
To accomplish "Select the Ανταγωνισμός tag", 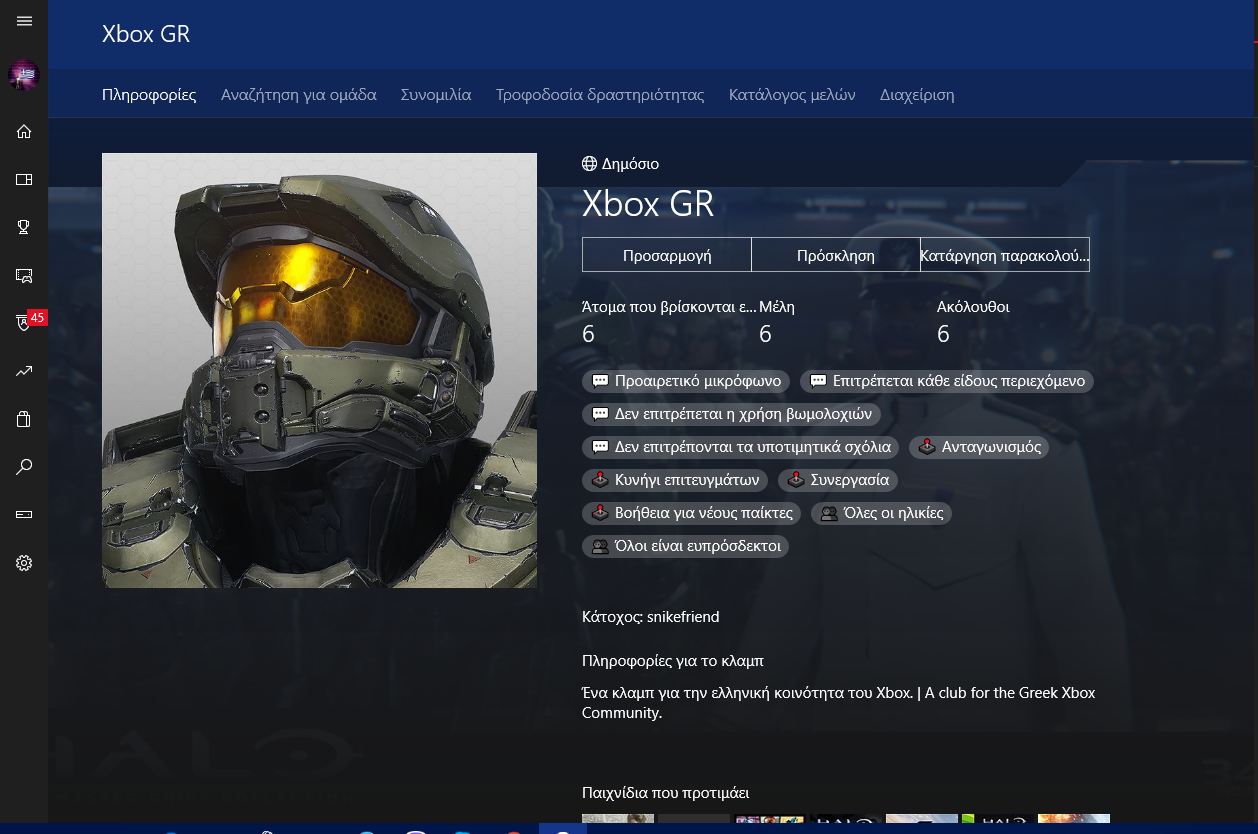I will point(980,447).
